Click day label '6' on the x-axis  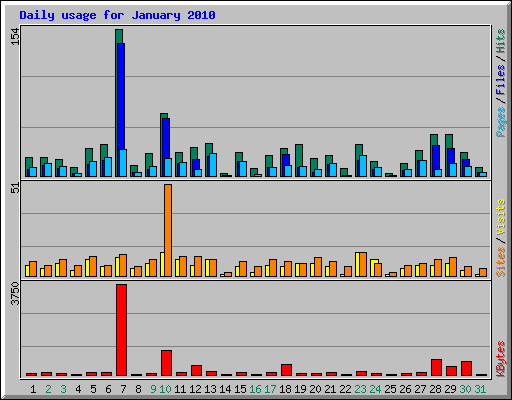pyautogui.click(x=108, y=389)
